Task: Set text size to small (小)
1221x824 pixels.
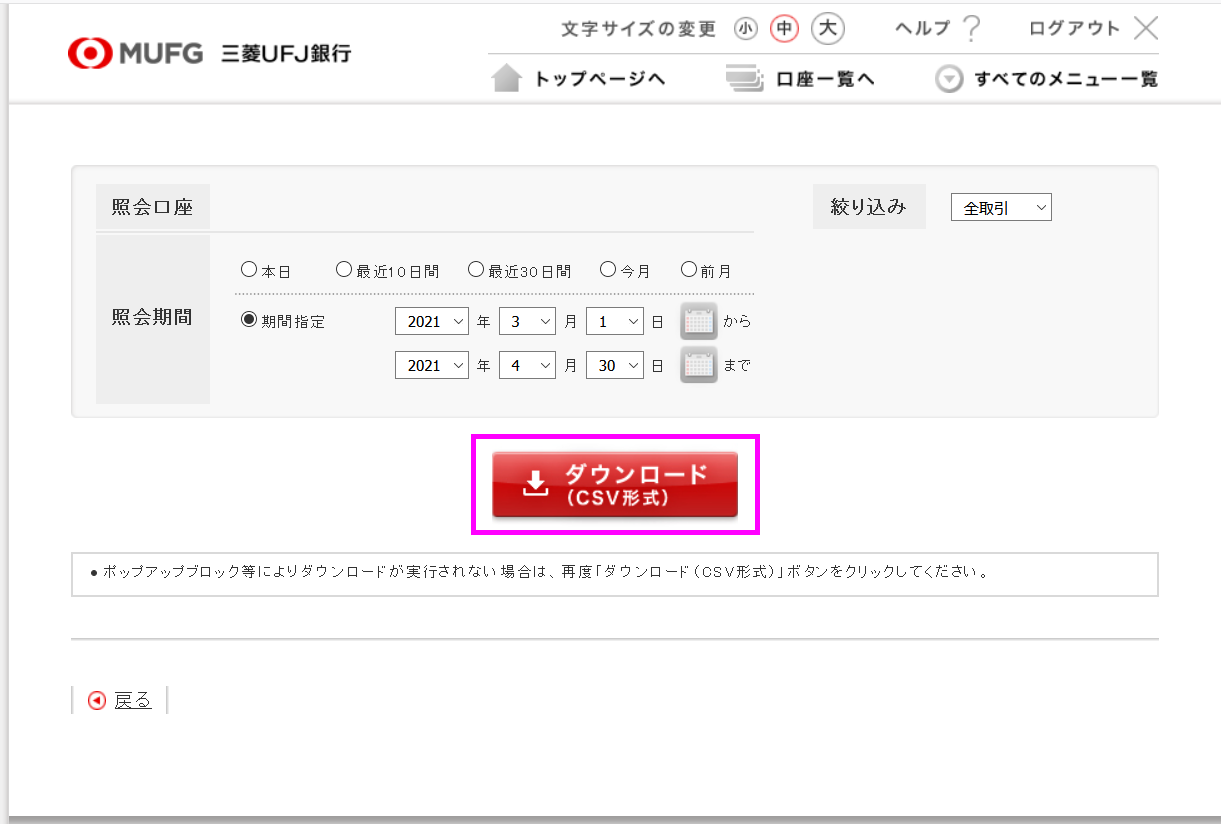Action: click(x=745, y=29)
